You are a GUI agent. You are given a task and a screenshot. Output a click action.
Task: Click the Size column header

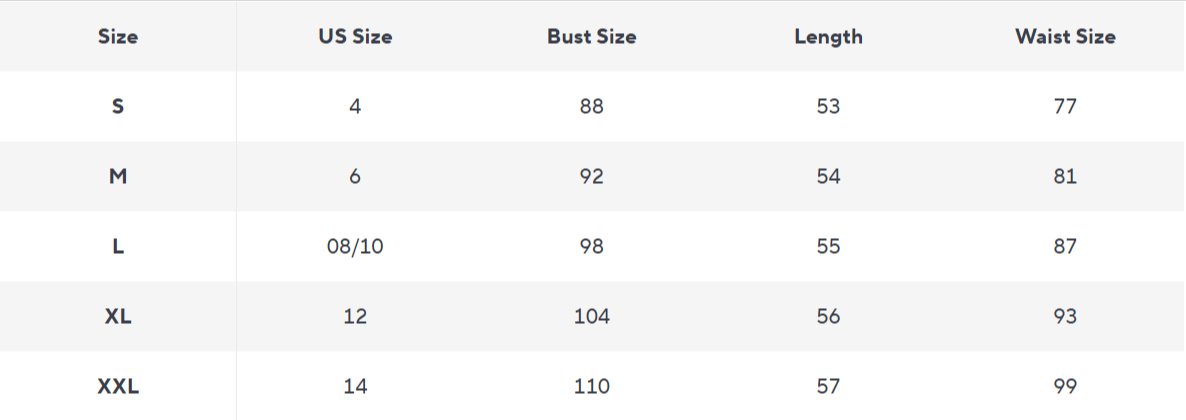point(118,37)
